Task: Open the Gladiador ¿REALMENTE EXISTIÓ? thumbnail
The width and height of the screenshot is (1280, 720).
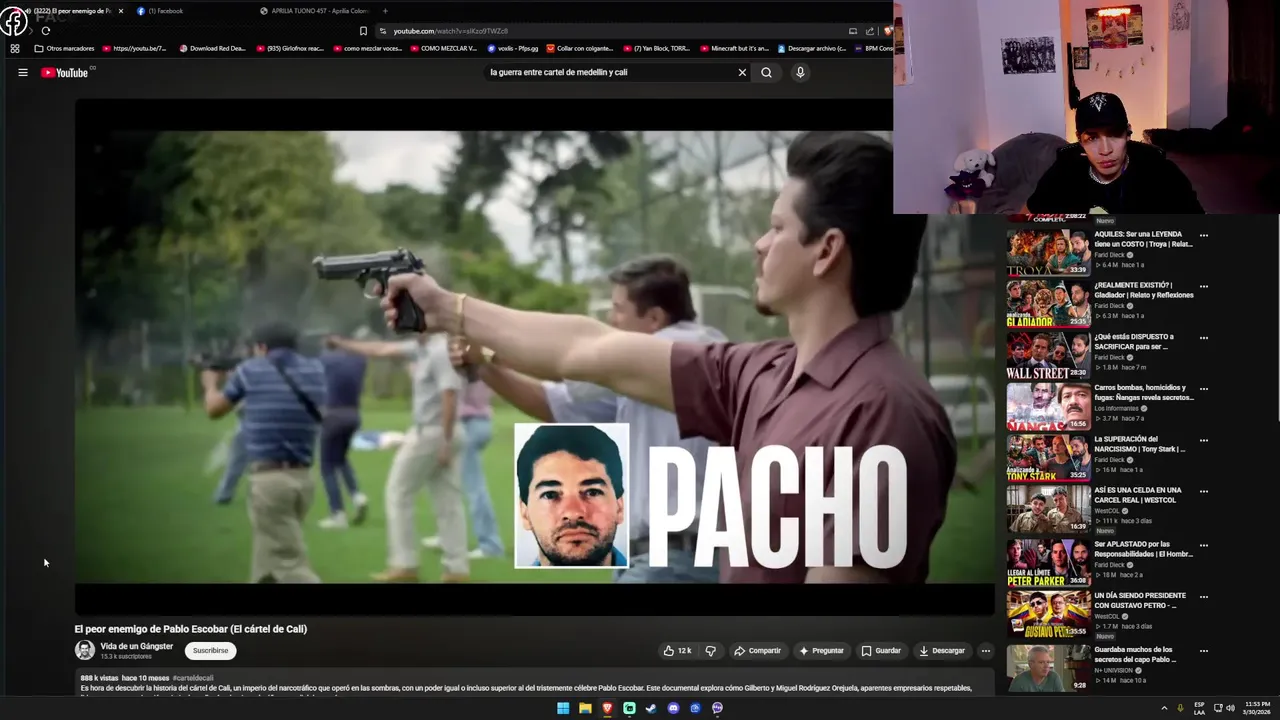Action: [x=1048, y=304]
